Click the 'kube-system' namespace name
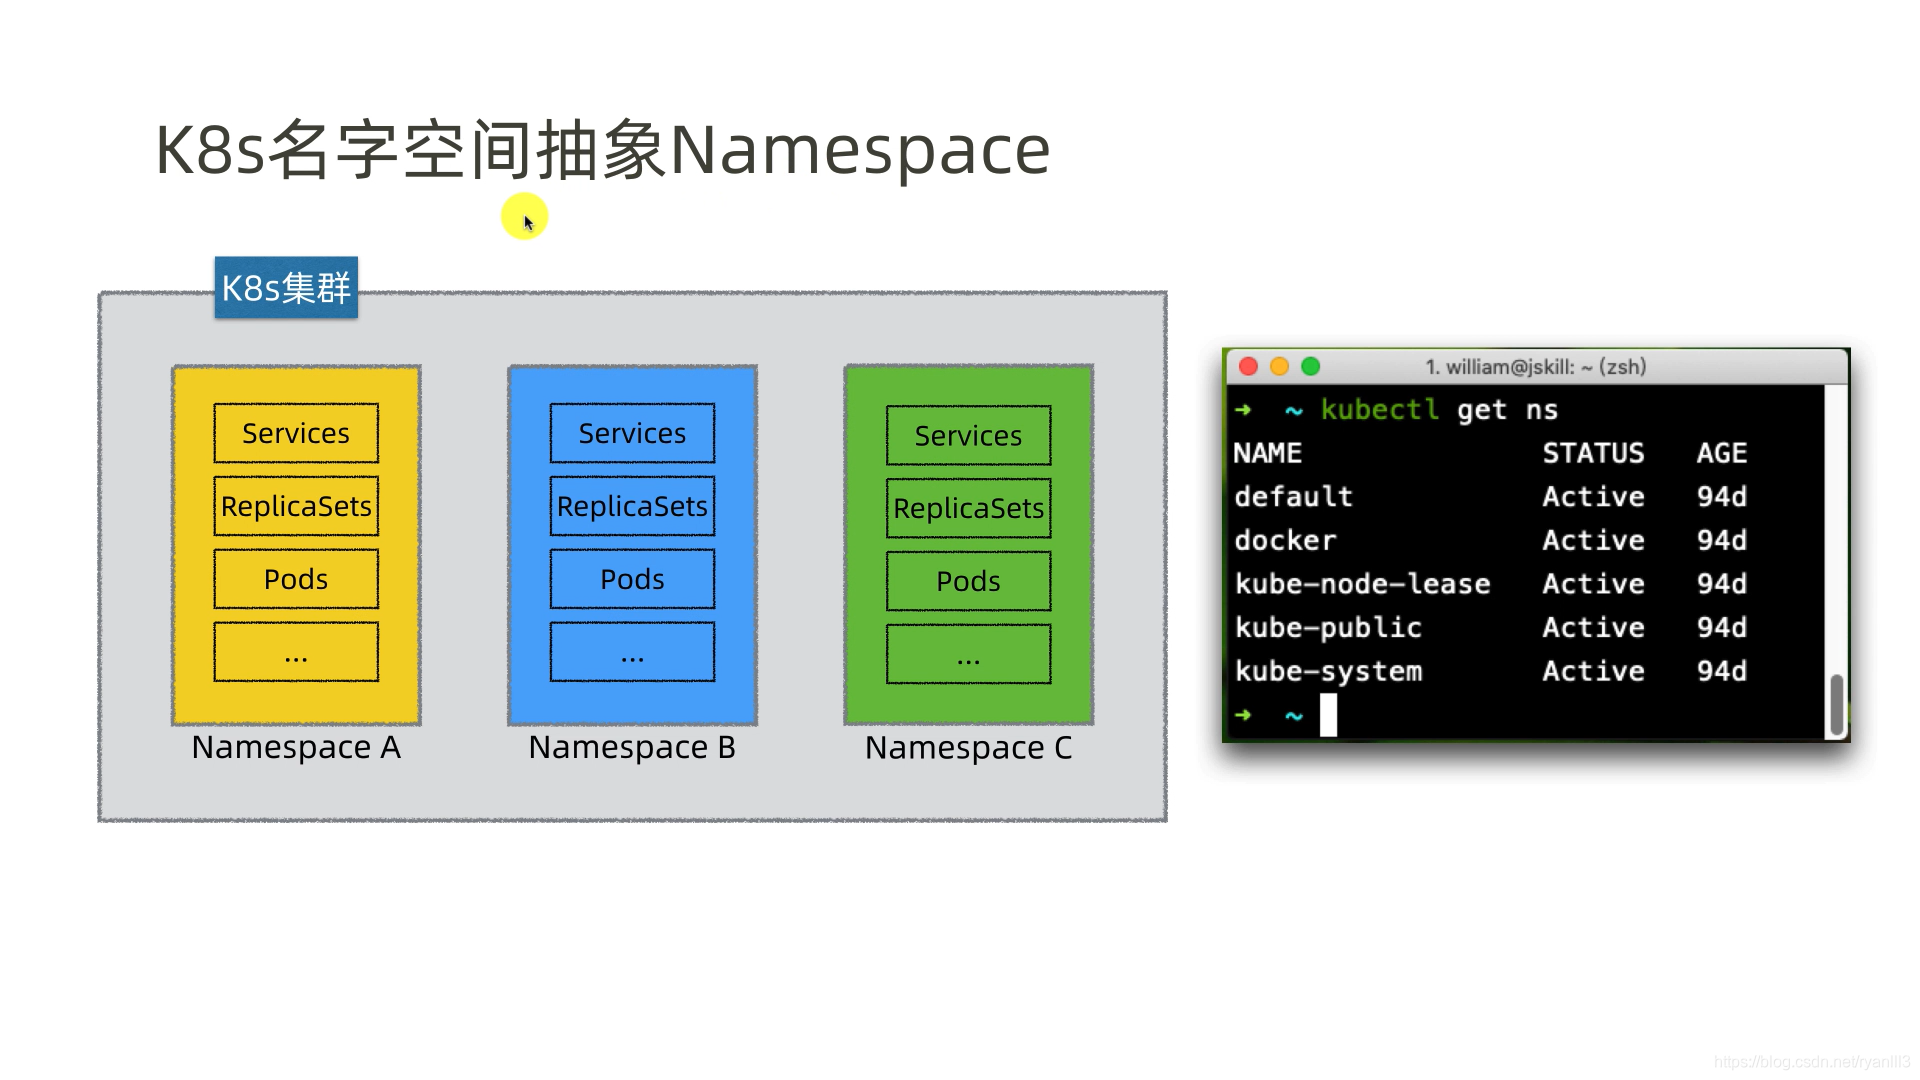The image size is (1920, 1080). (x=1328, y=671)
